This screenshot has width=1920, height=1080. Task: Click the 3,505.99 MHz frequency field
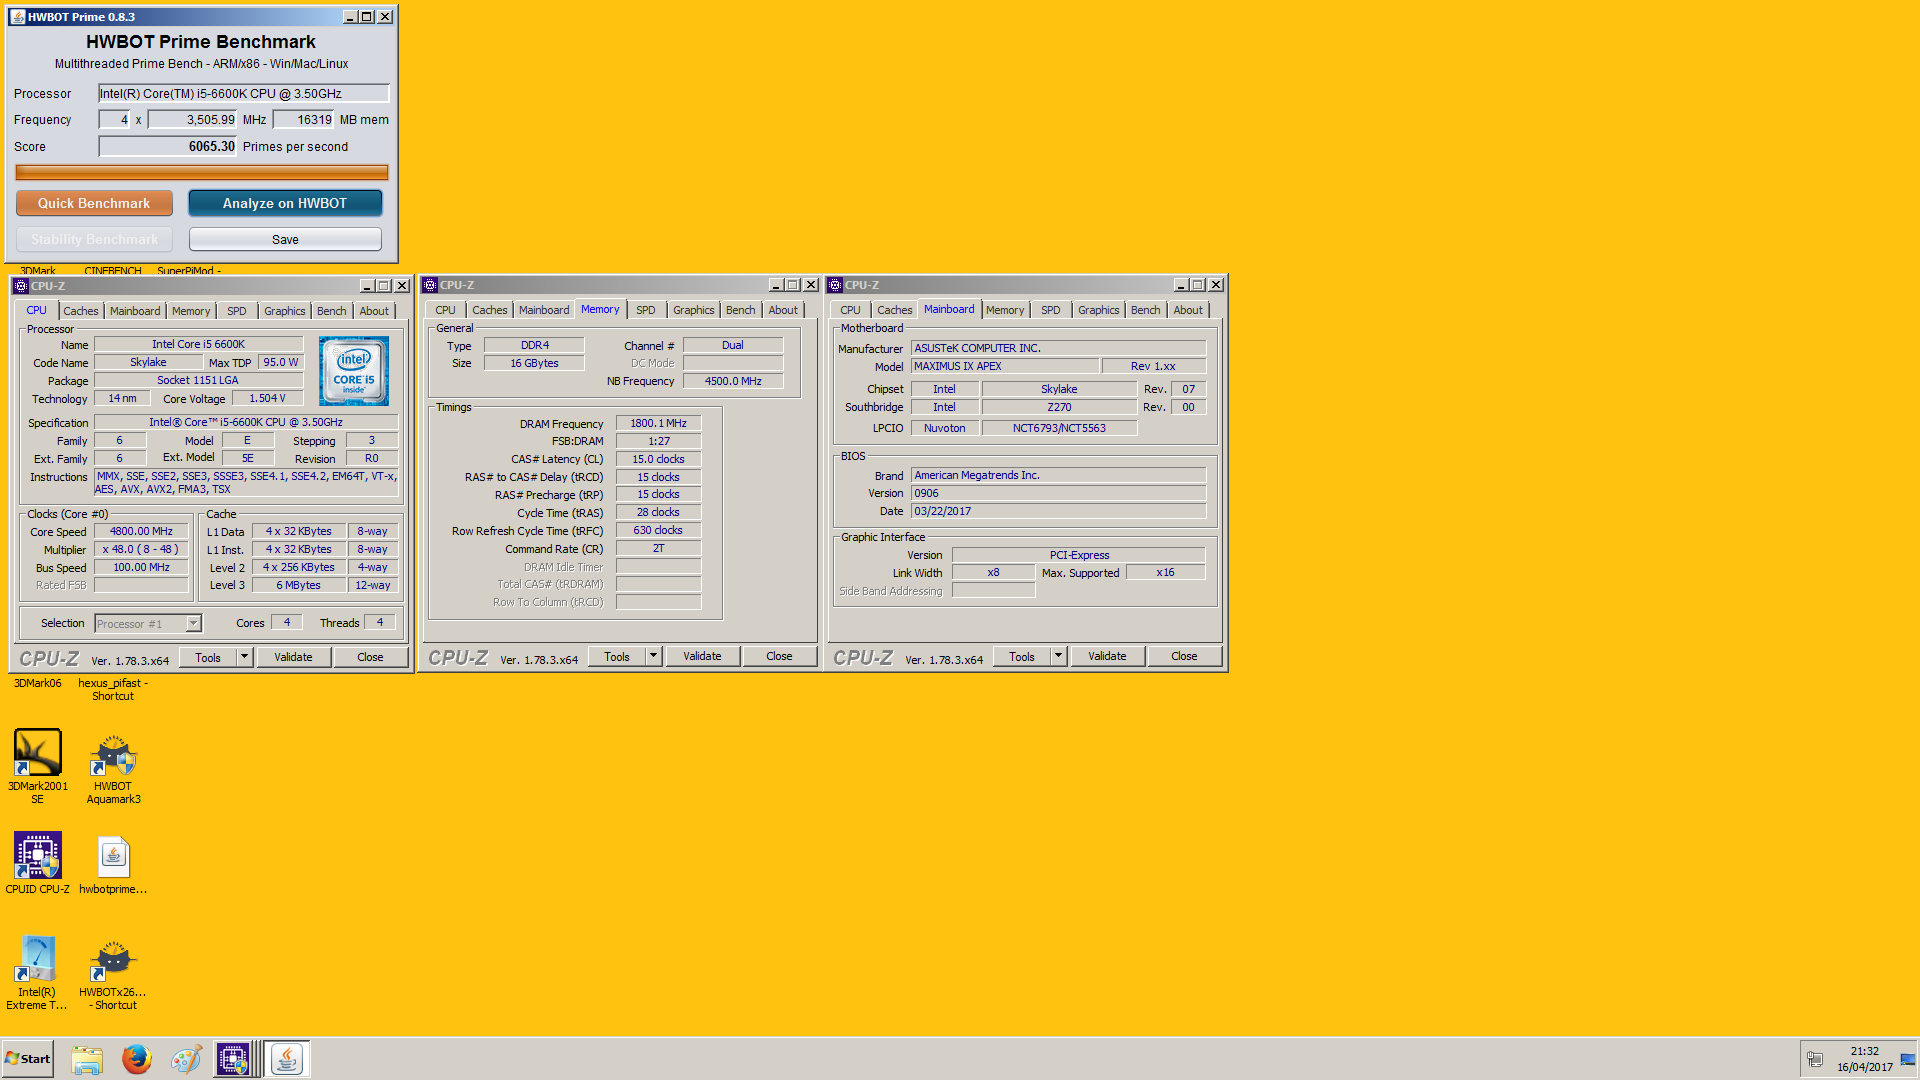tap(193, 119)
